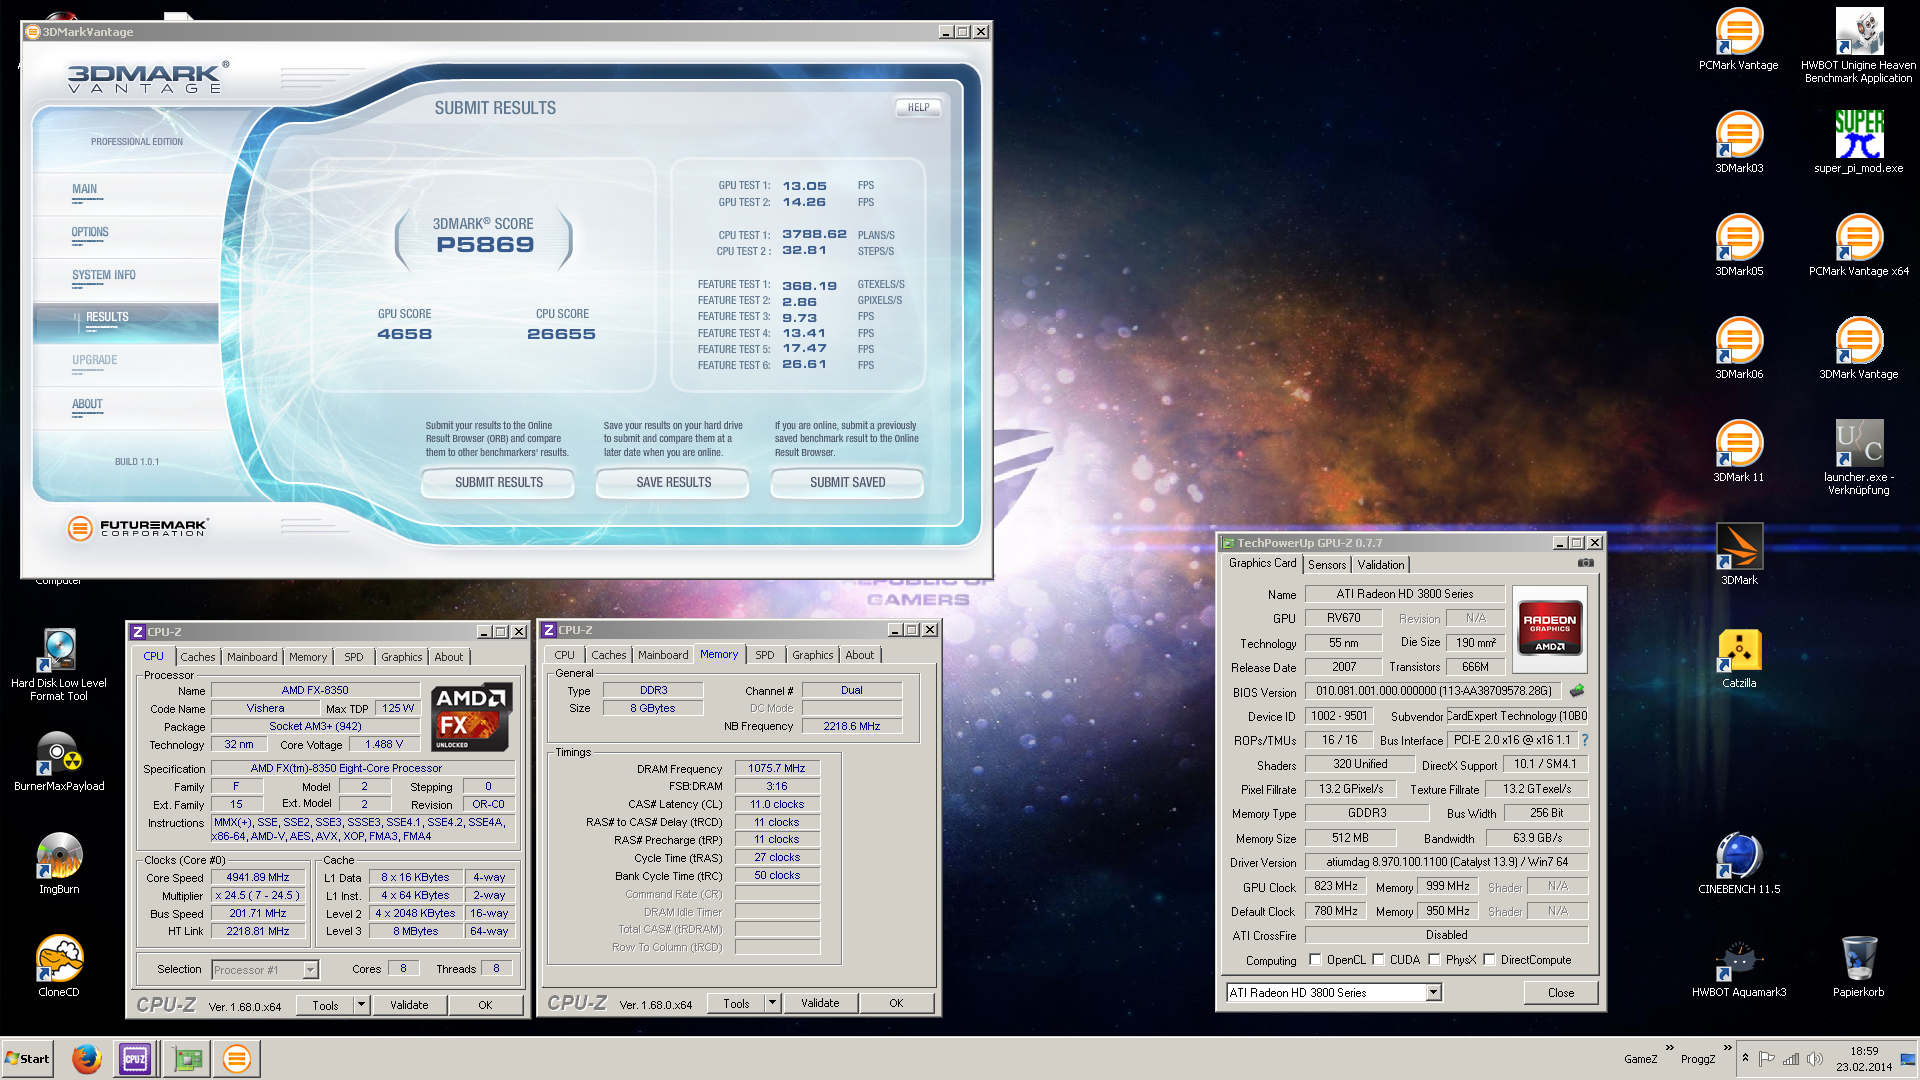Open 3DMark Vantage desktop shortcut
1920x1080 pixels.
coord(1858,348)
